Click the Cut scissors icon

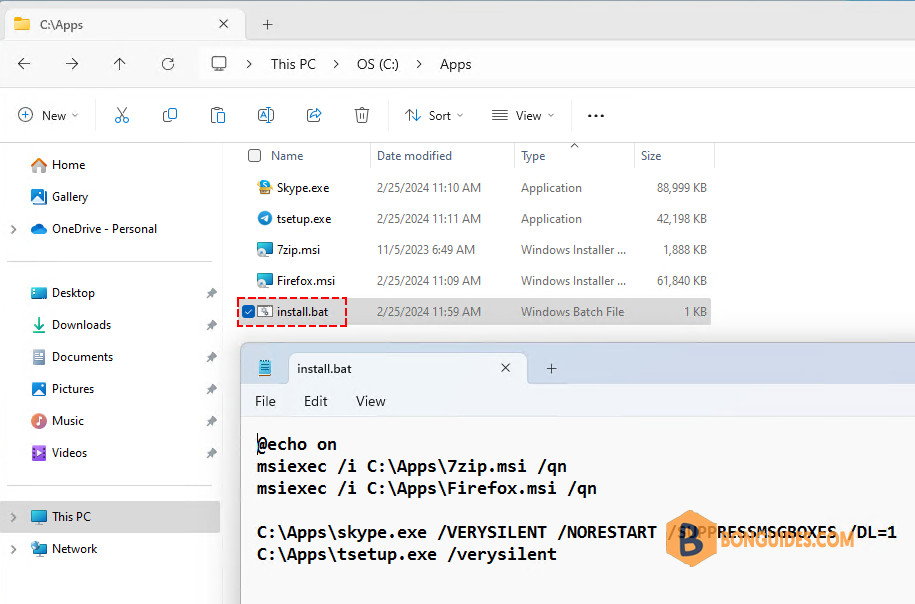121,115
